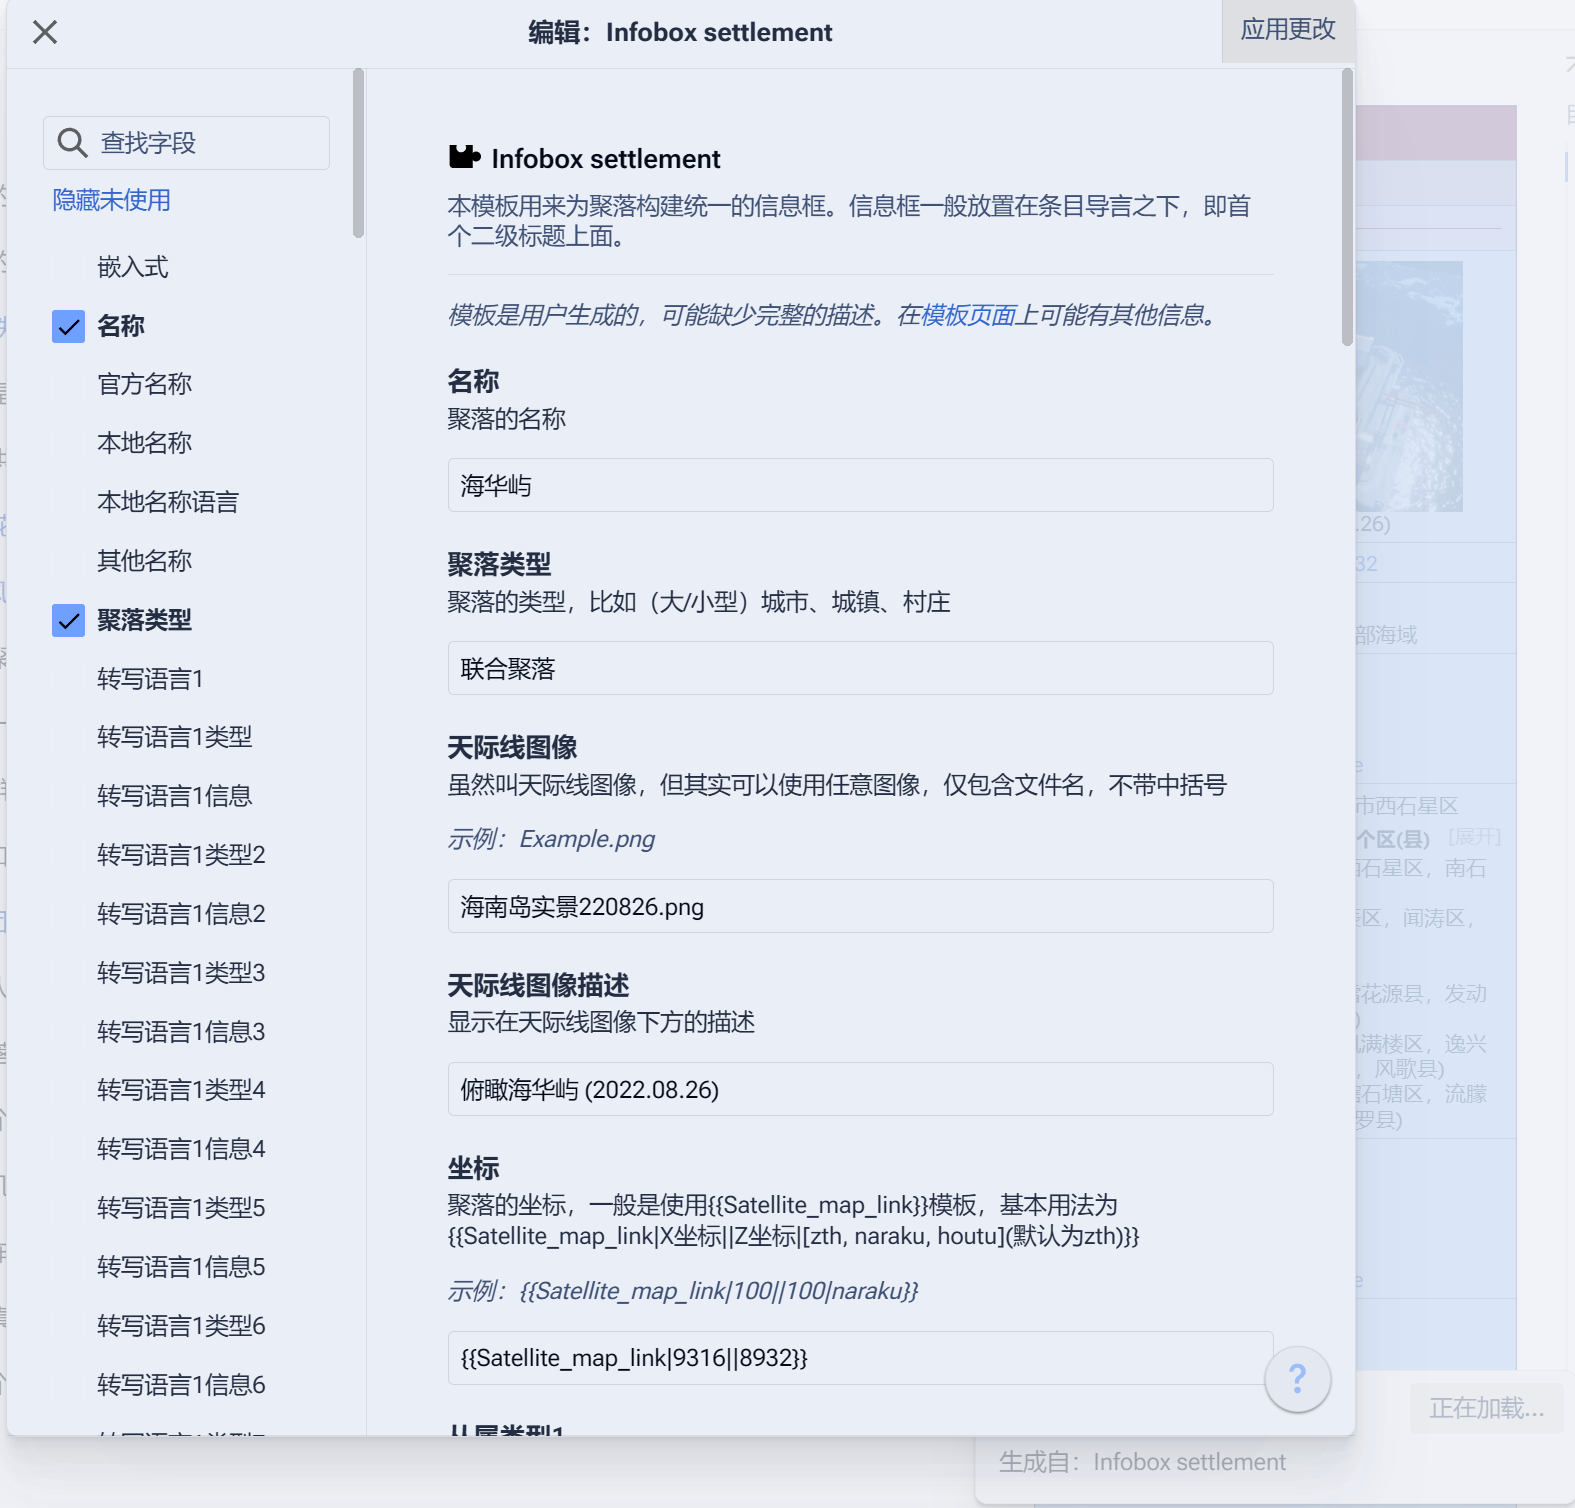Close the template editor dialog
Screen dimensions: 1575x1508
pos(45,33)
